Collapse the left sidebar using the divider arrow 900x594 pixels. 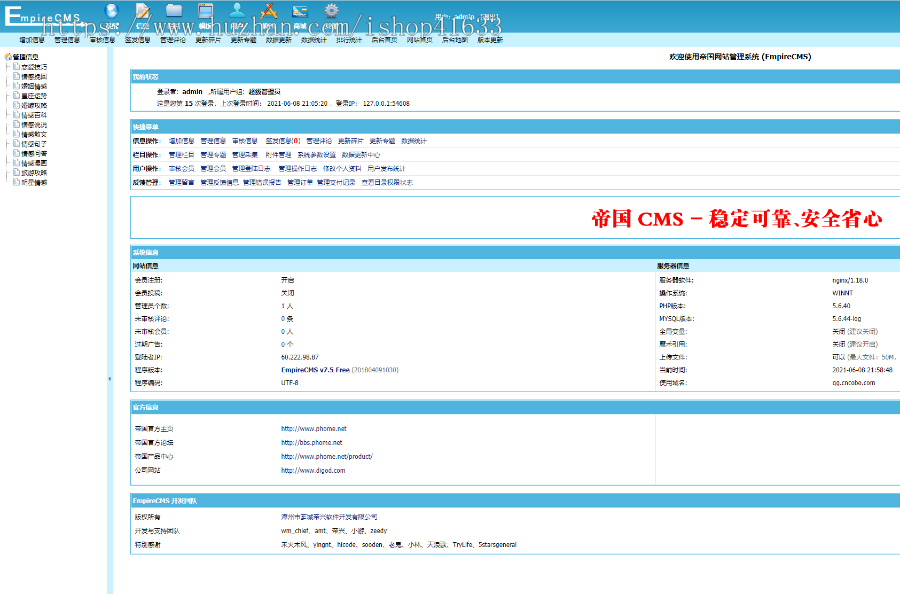[x=109, y=379]
